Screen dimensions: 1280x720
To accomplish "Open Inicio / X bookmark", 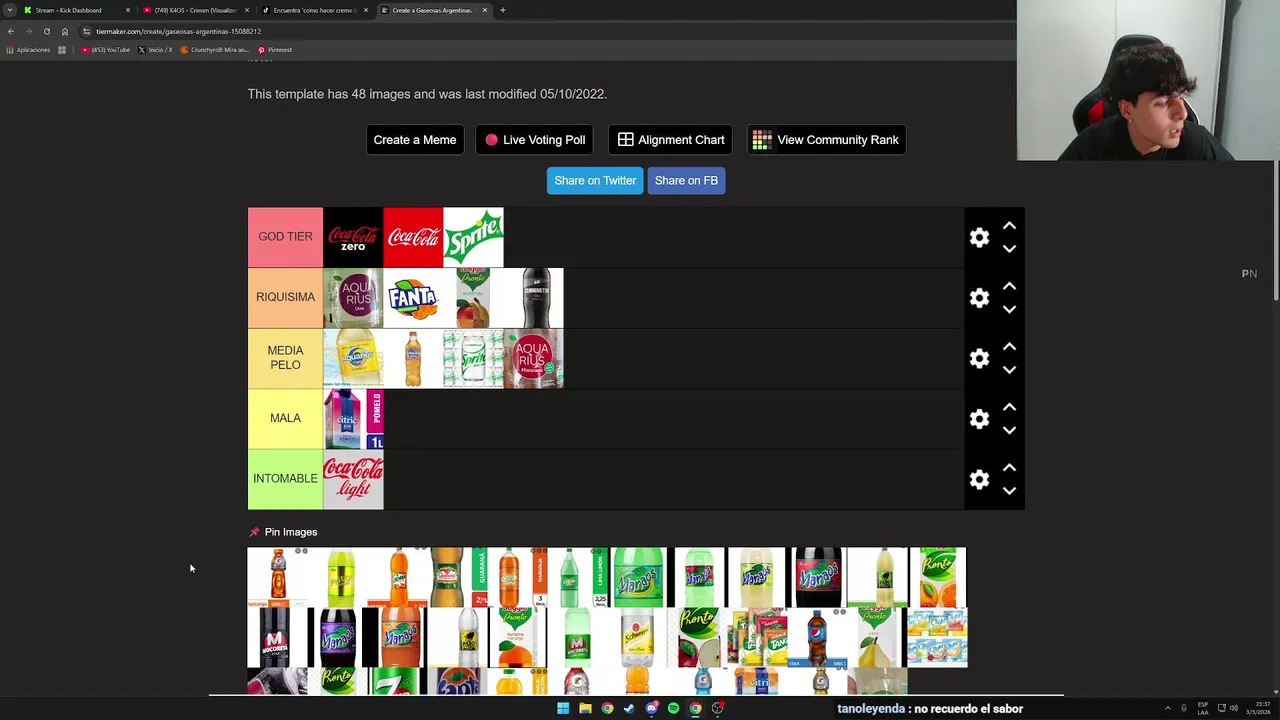I will pyautogui.click(x=155, y=50).
